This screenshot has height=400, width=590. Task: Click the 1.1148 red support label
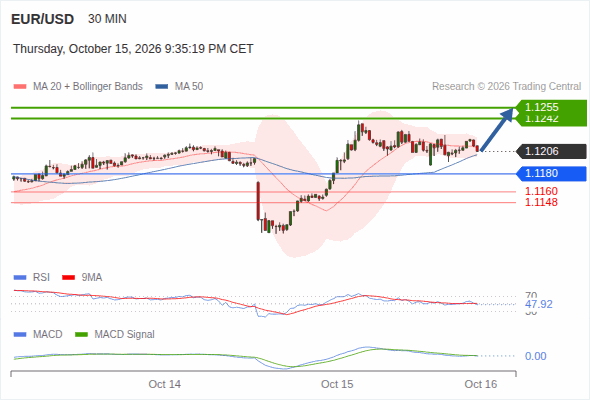click(x=541, y=202)
